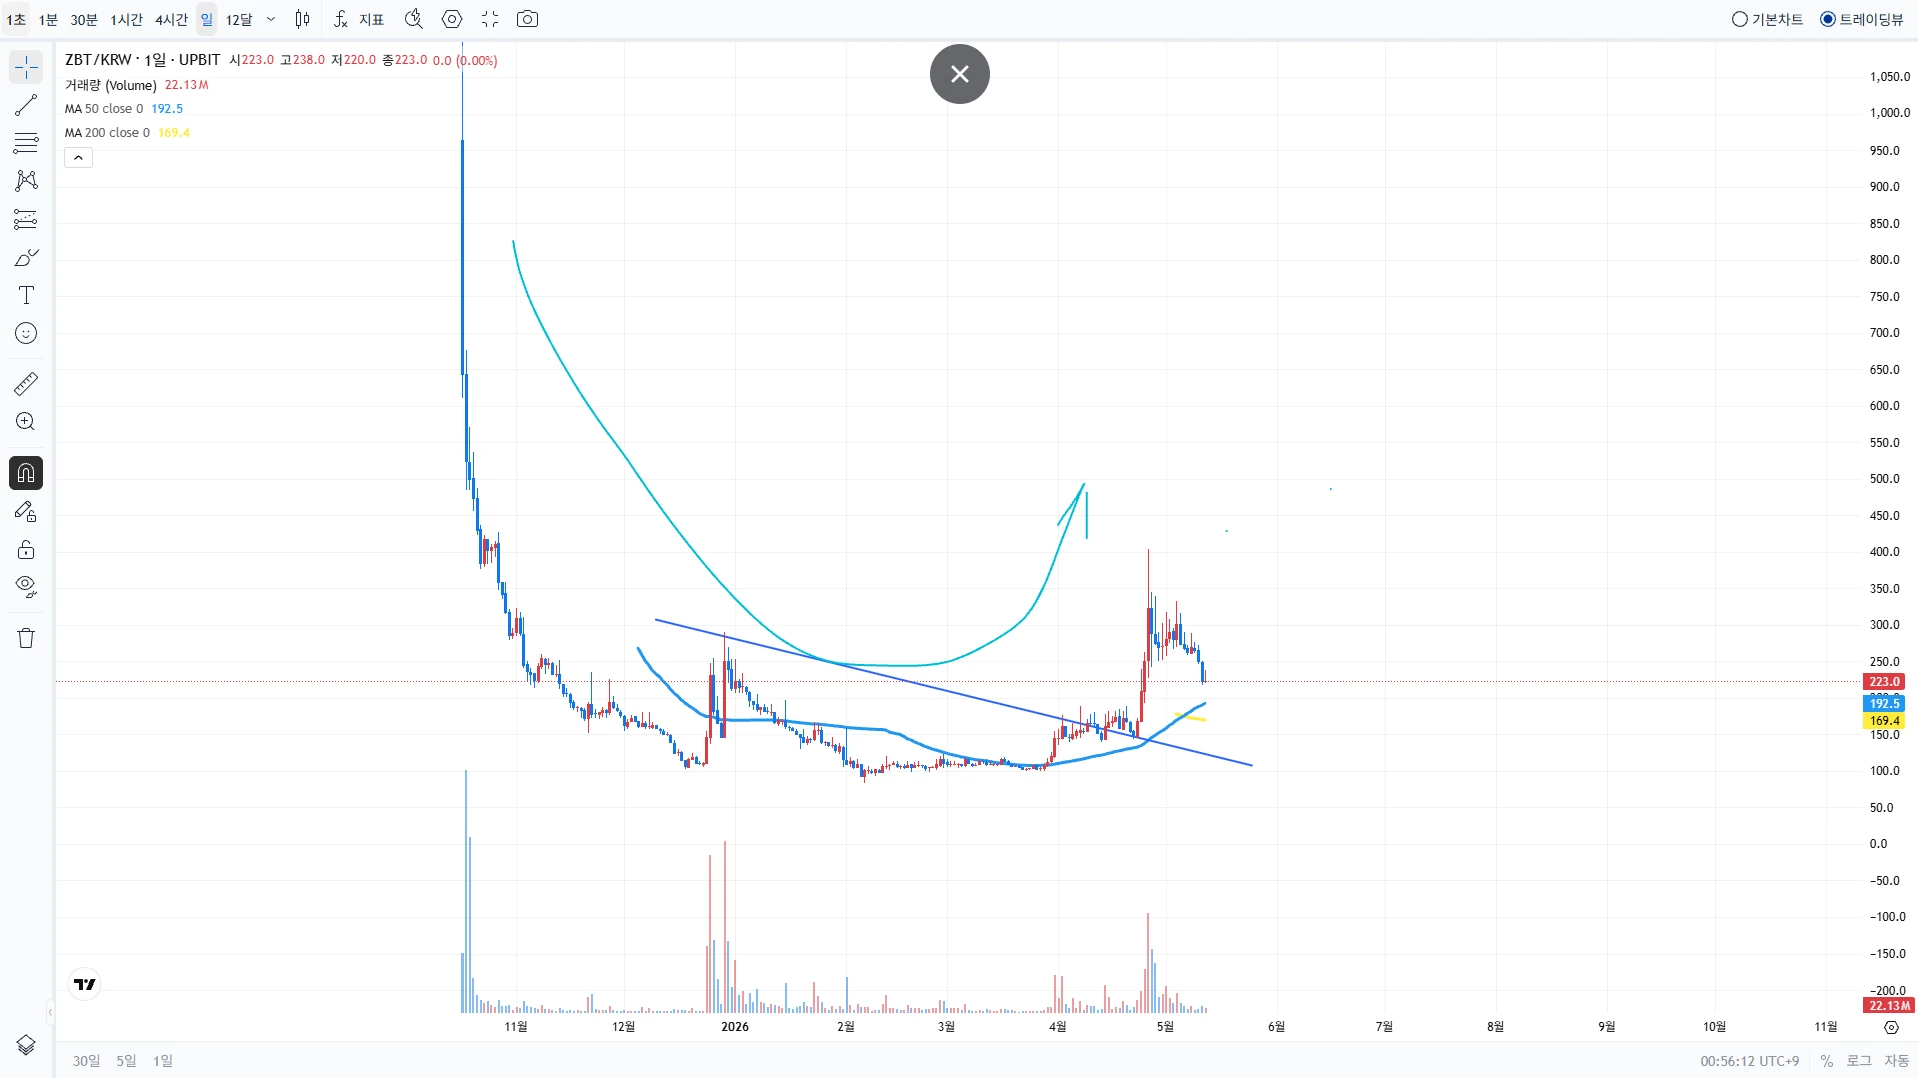The image size is (1918, 1078).
Task: Select the trend line drawing tool
Action: point(26,105)
